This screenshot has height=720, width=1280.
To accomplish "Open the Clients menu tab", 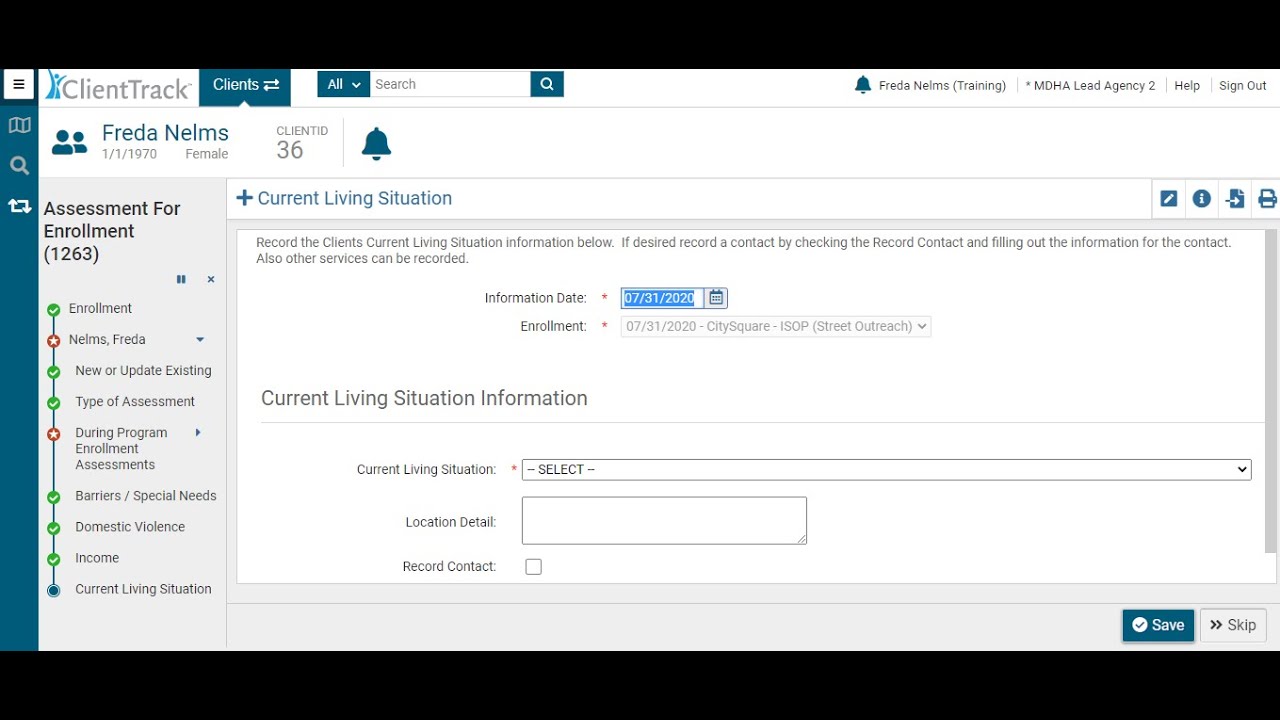I will point(245,85).
